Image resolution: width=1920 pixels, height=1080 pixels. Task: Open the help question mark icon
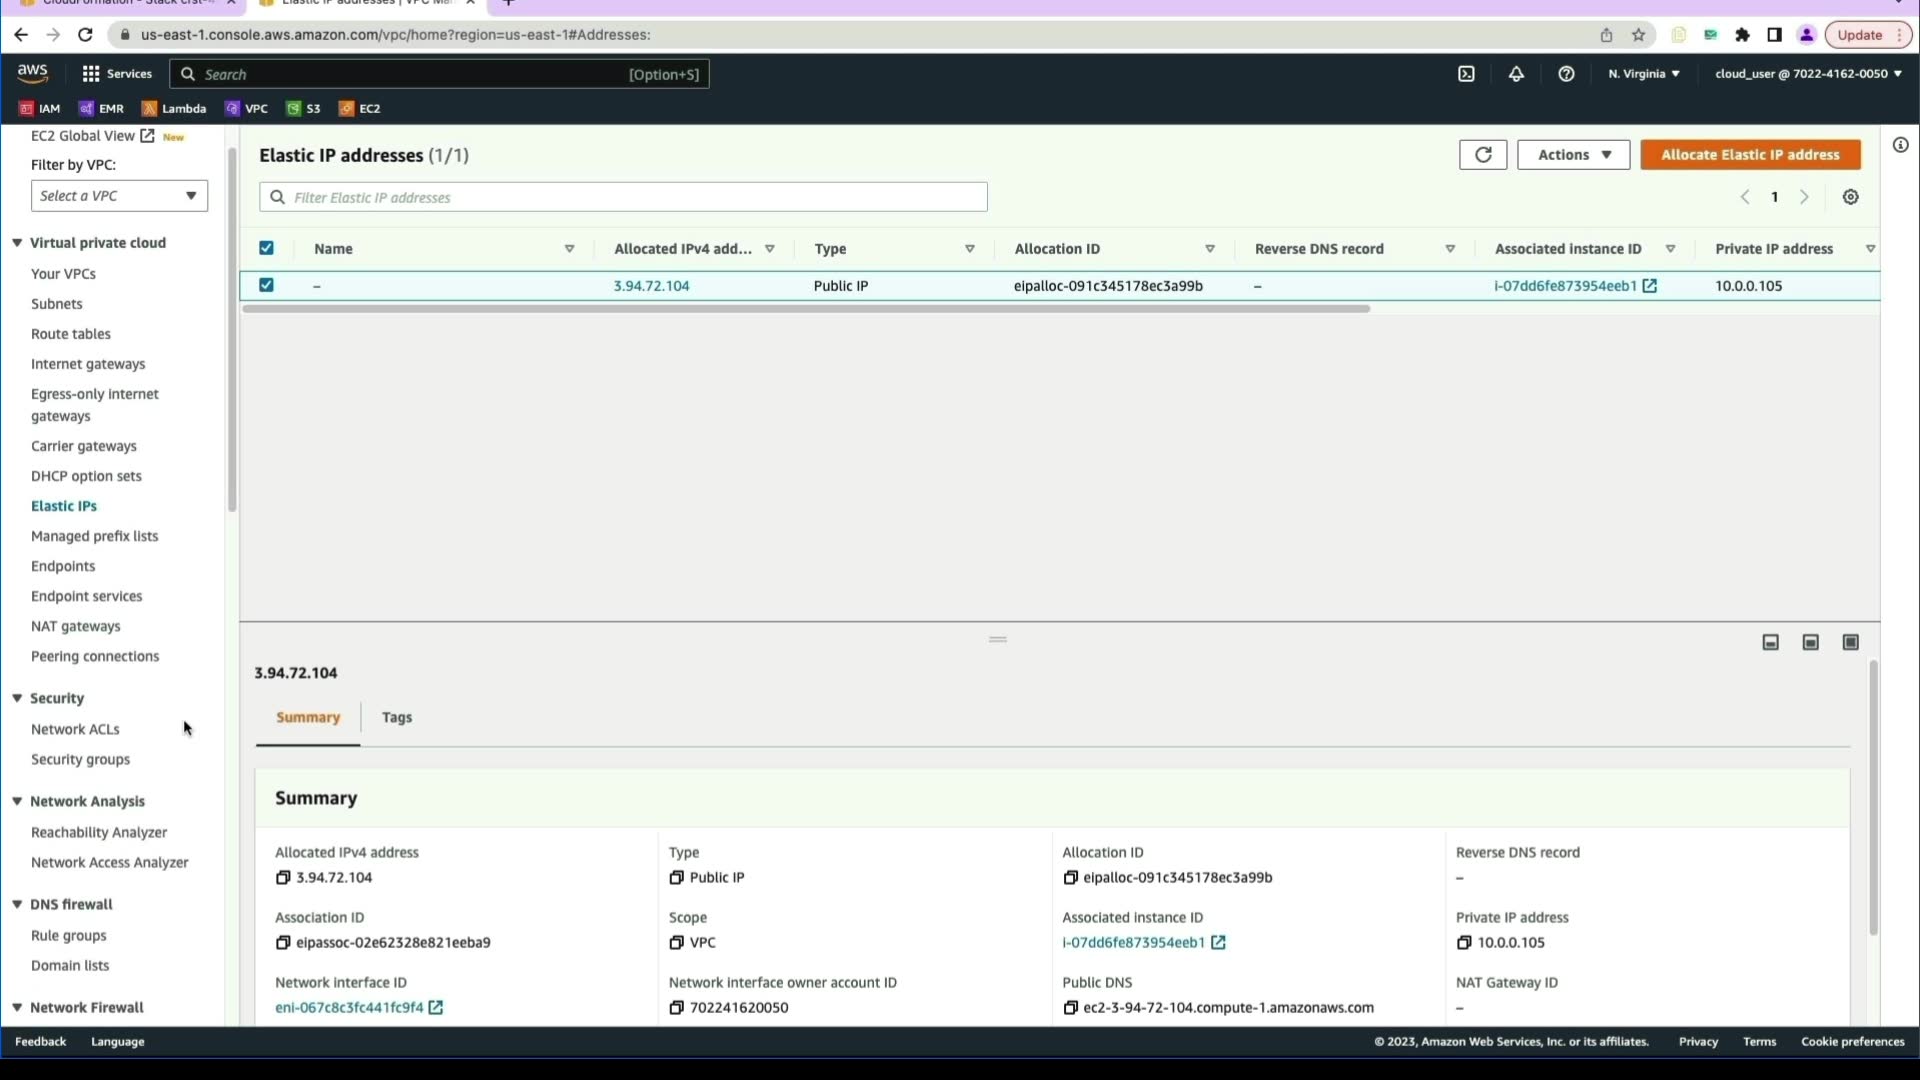point(1566,74)
